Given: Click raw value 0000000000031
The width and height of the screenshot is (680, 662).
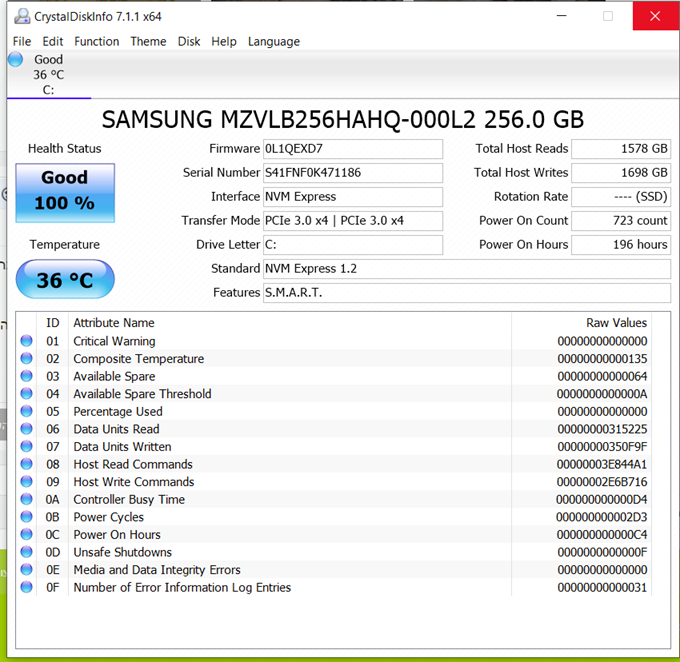Looking at the screenshot, I should pyautogui.click(x=602, y=587).
